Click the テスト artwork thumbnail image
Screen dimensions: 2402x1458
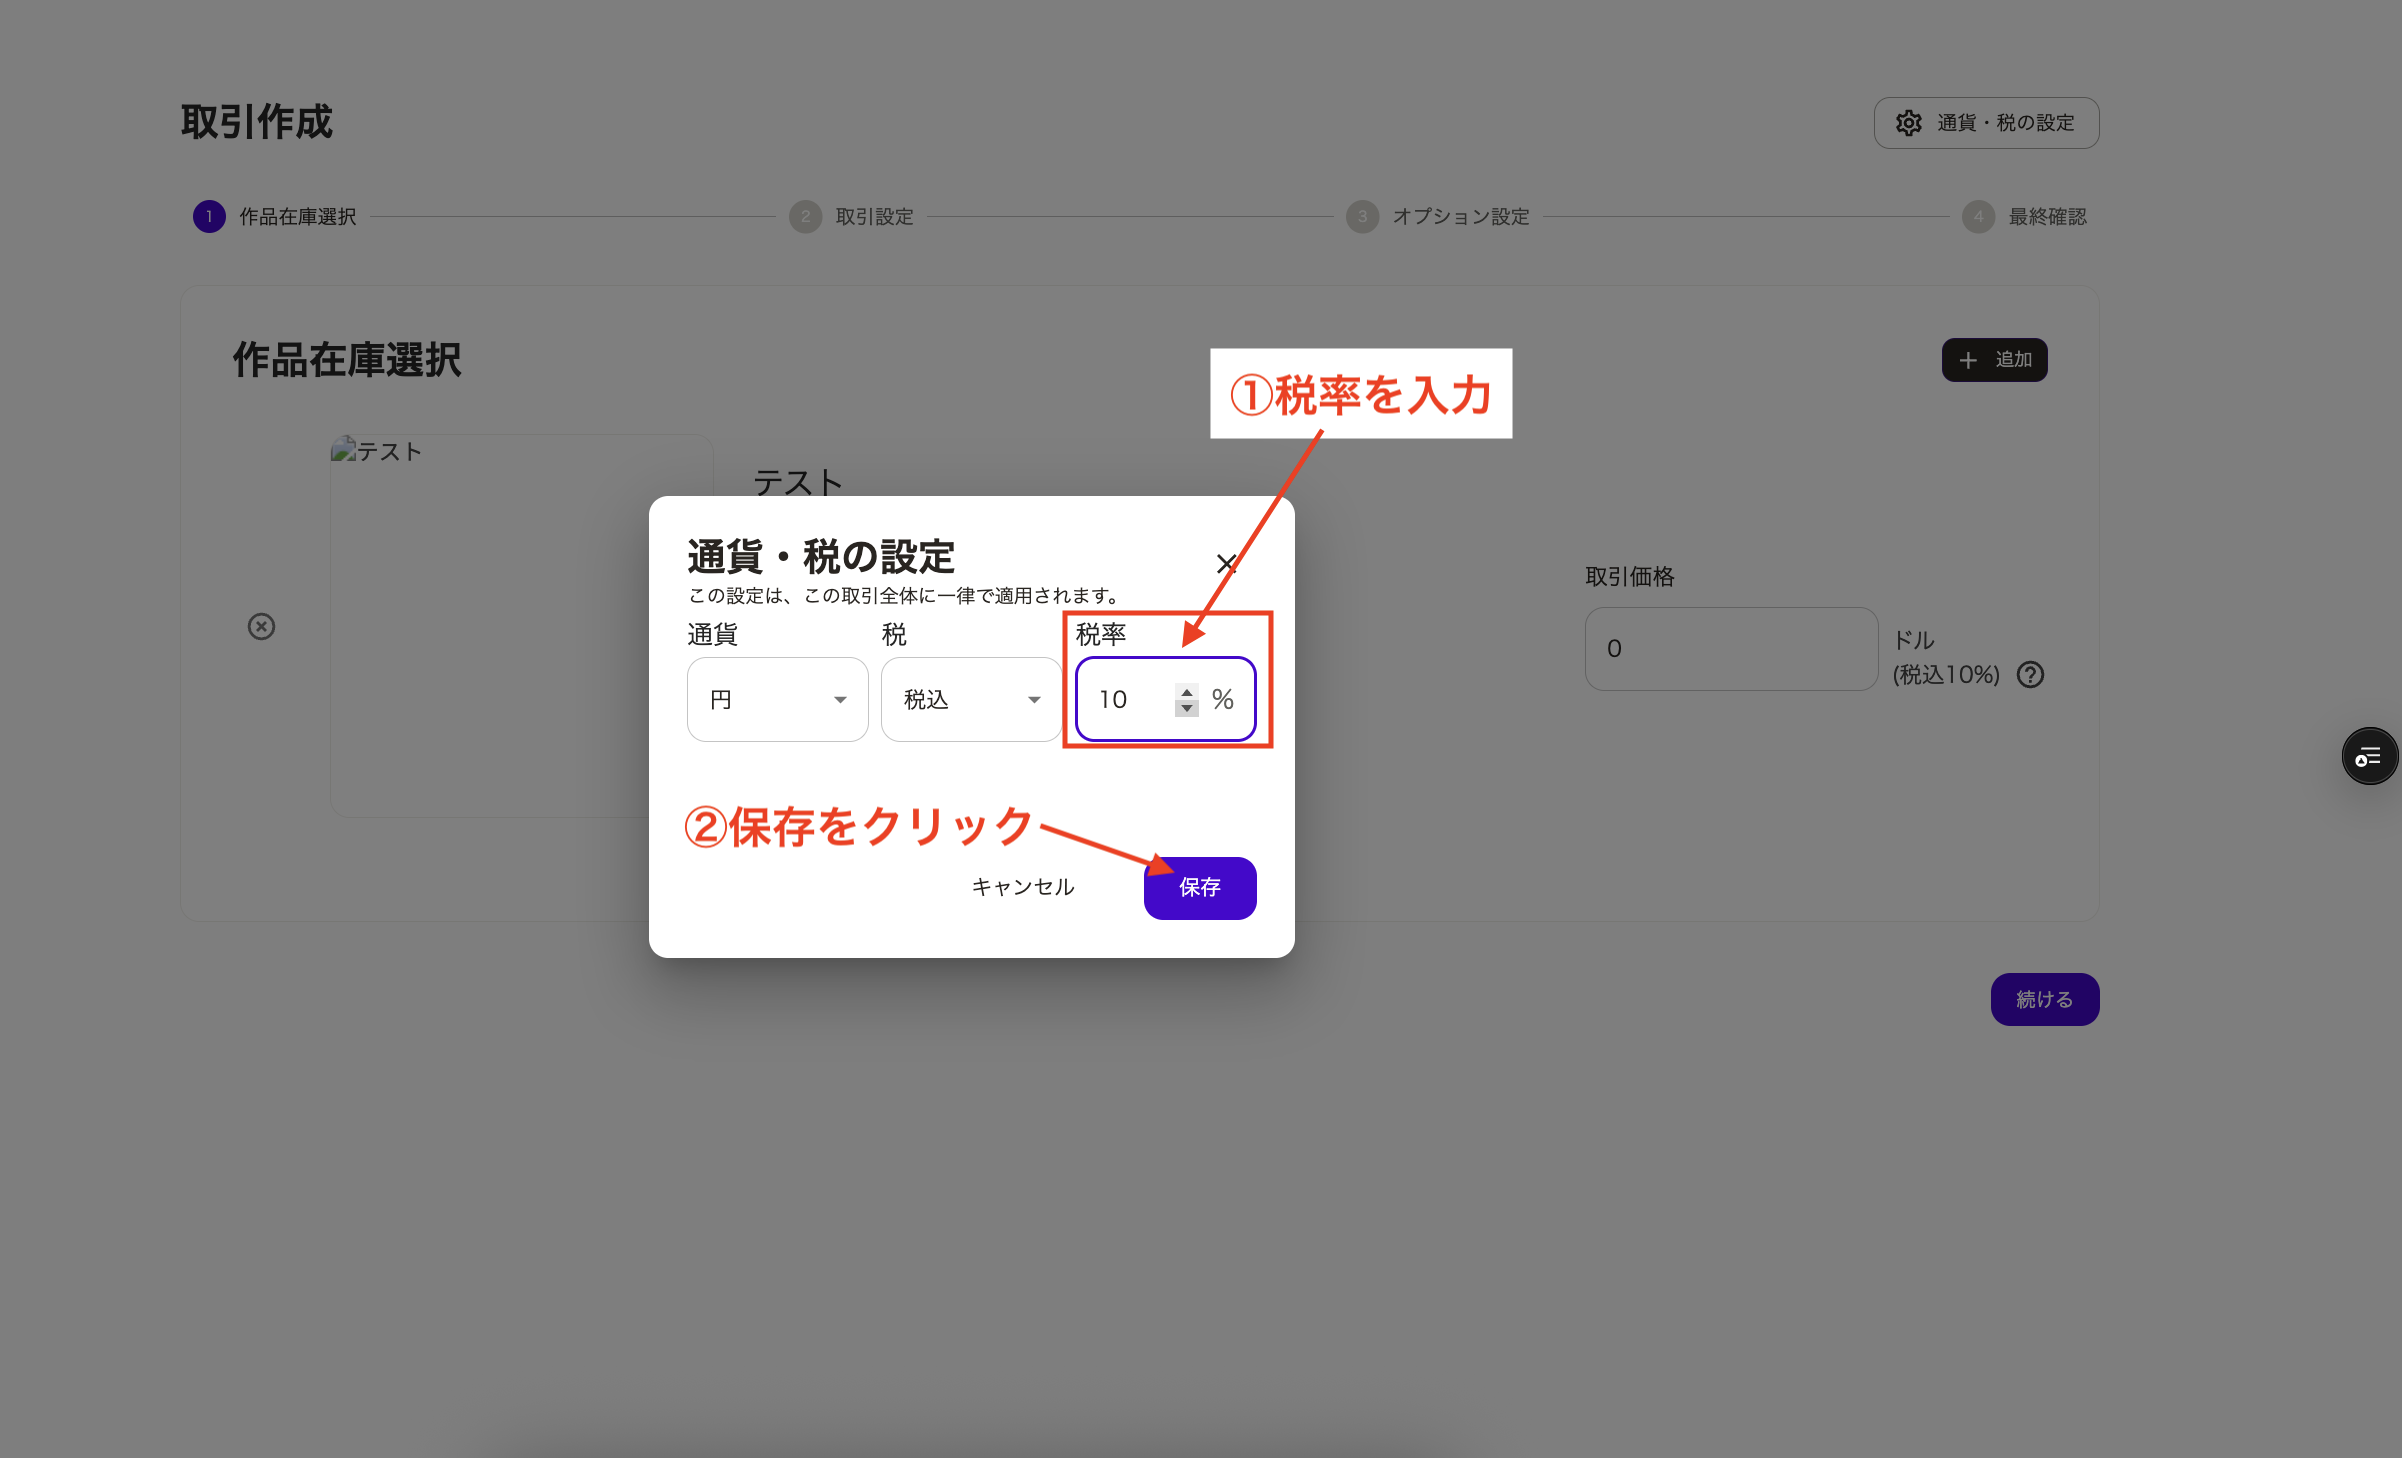tap(521, 626)
